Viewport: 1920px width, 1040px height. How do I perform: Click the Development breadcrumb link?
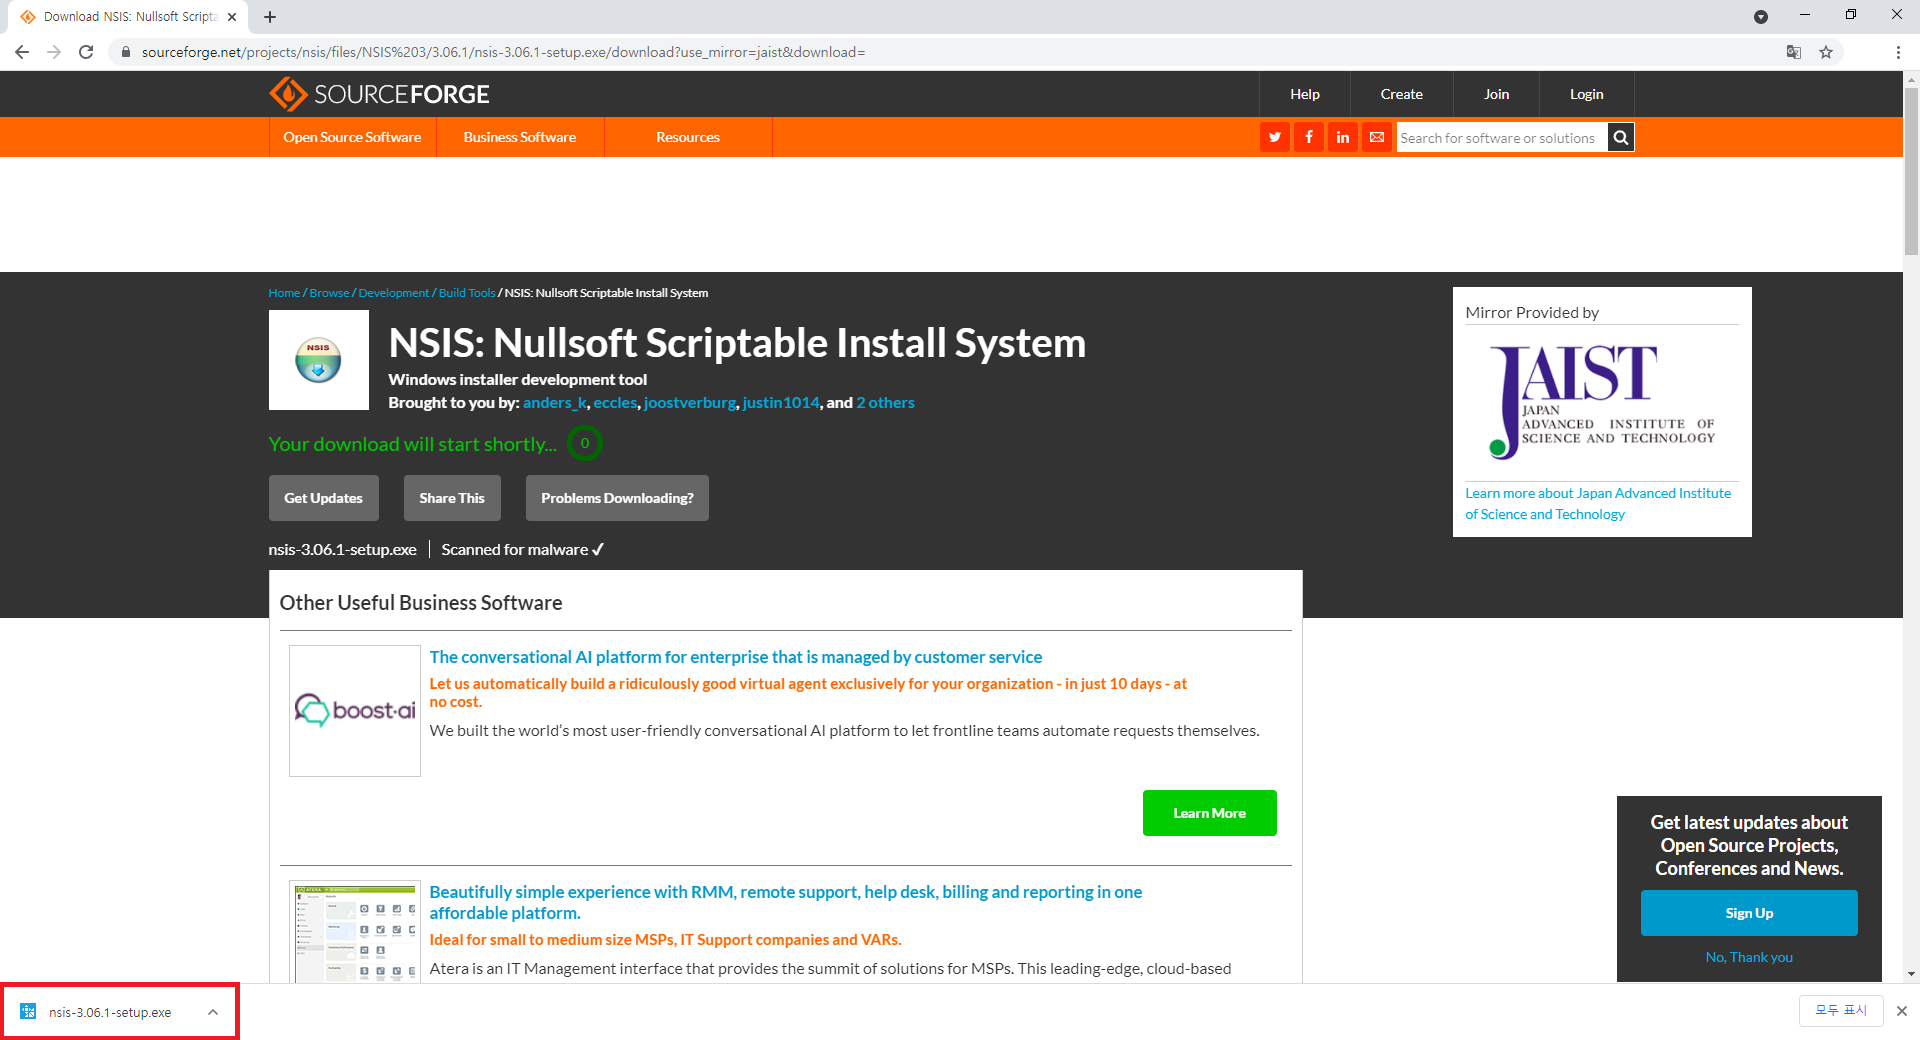coord(394,293)
